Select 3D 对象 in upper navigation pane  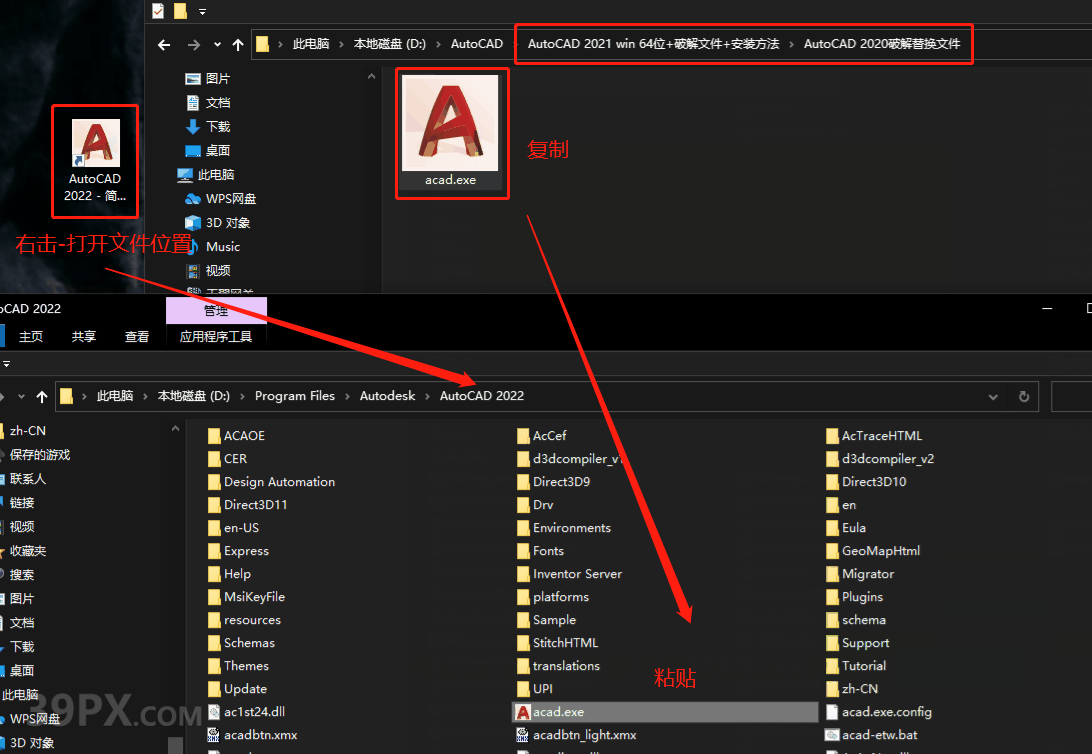point(217,223)
